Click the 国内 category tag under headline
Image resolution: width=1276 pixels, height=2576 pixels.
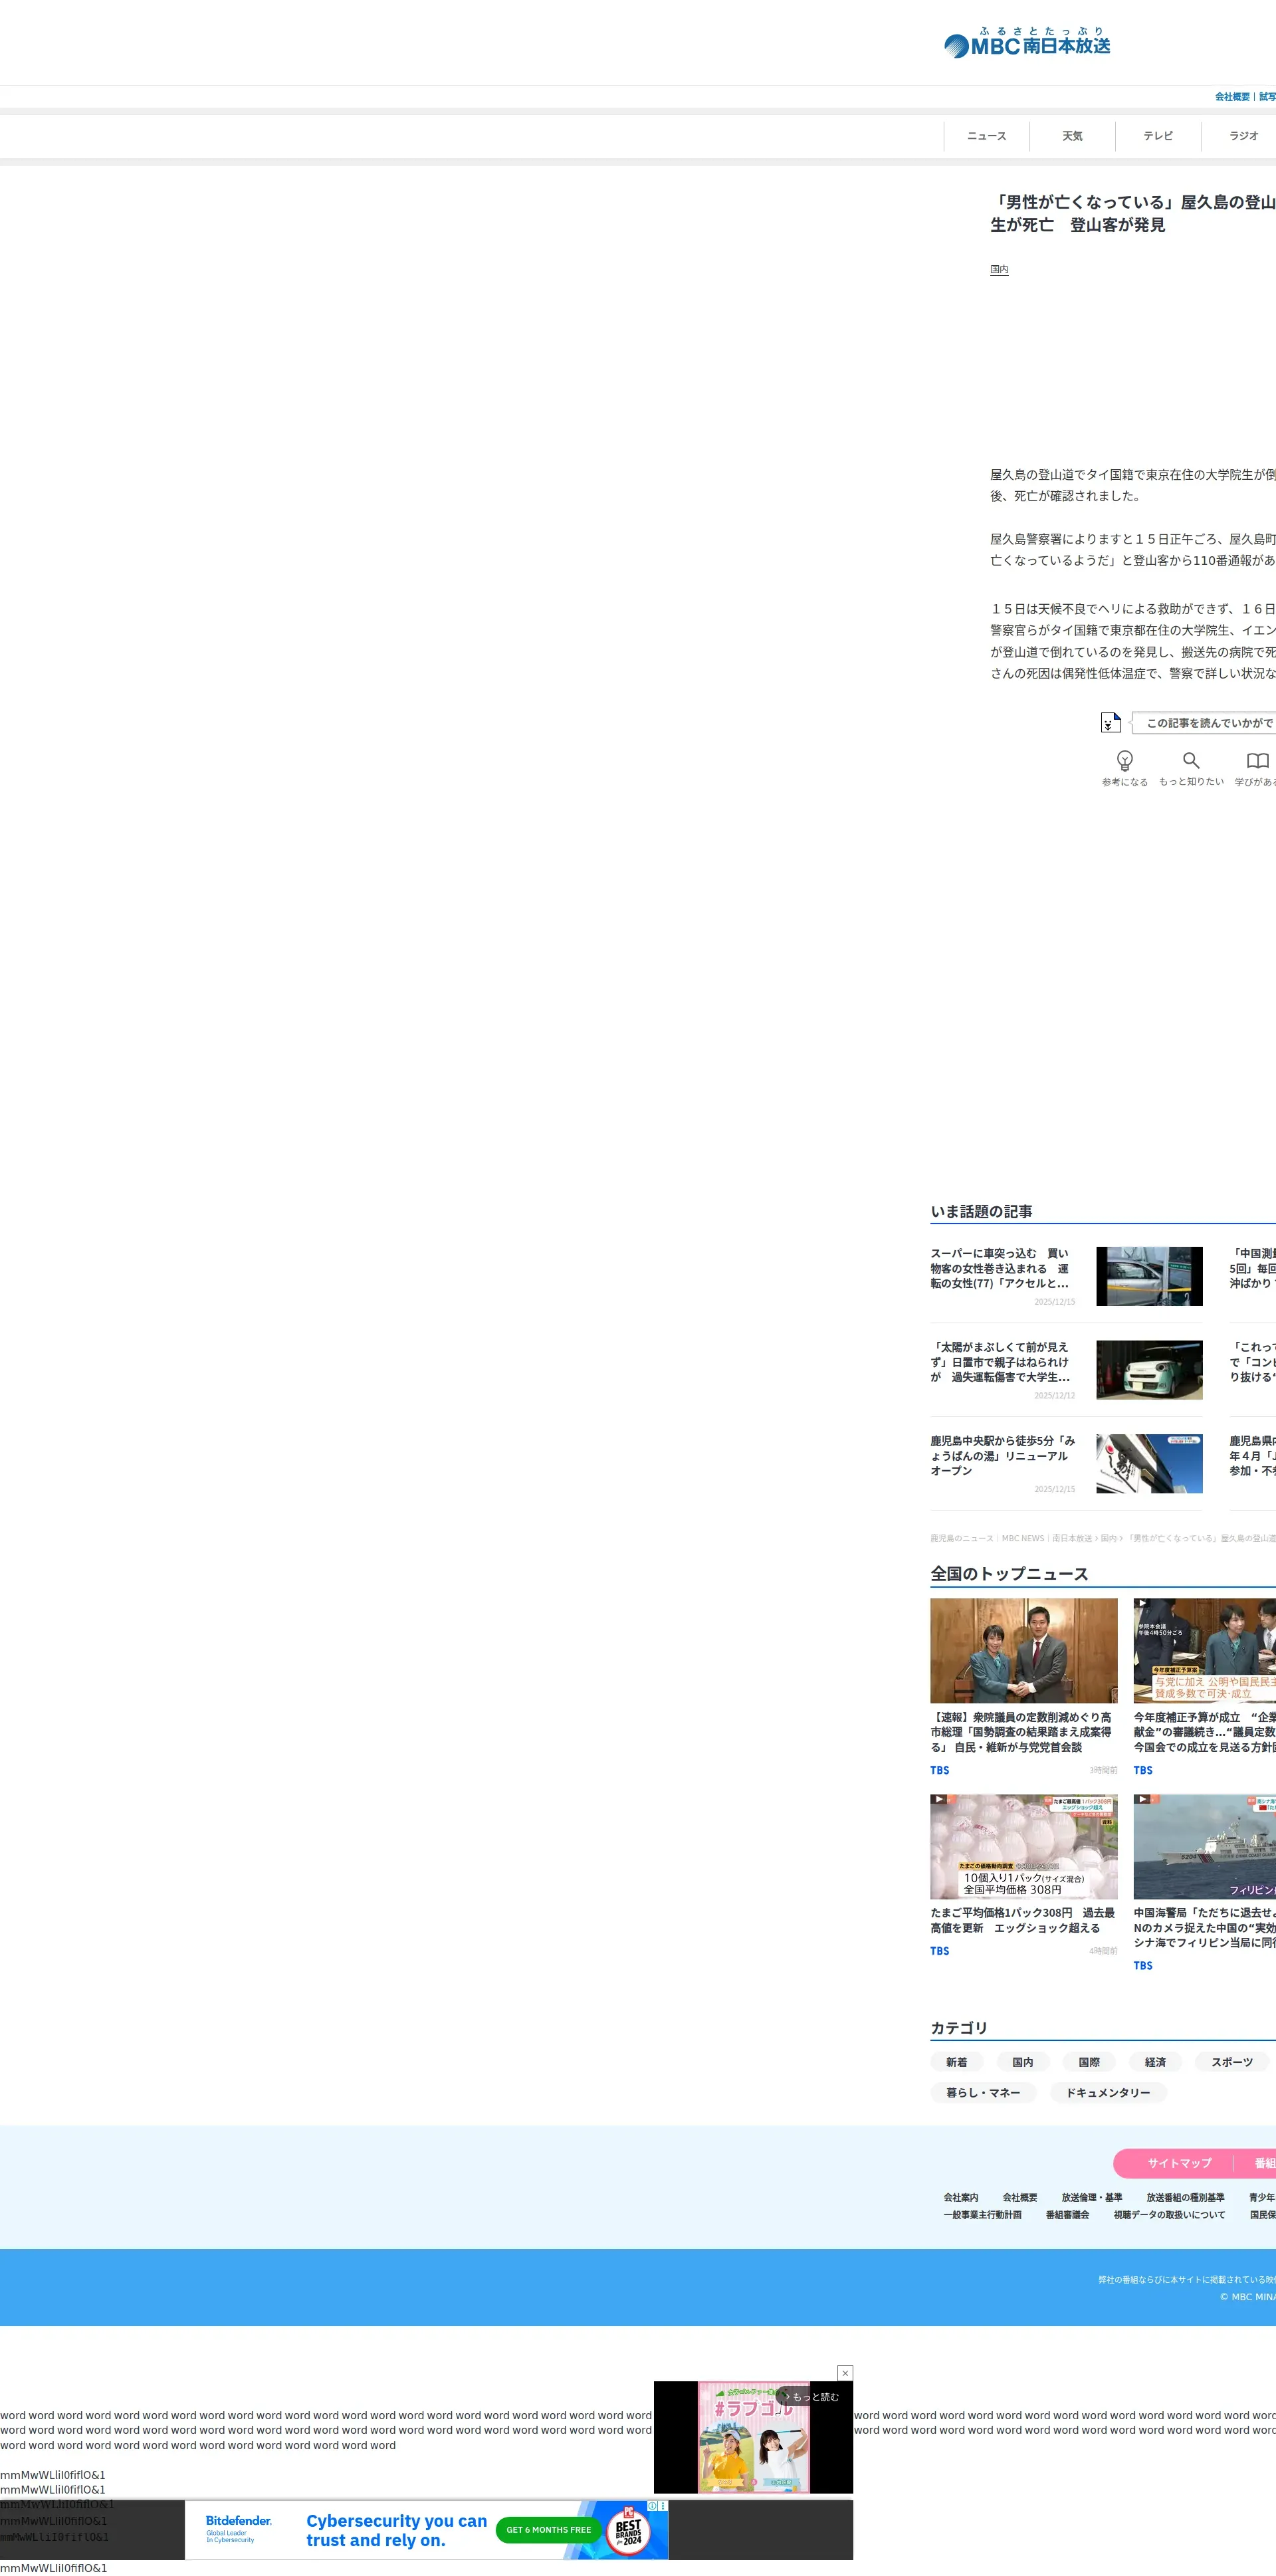[x=999, y=270]
